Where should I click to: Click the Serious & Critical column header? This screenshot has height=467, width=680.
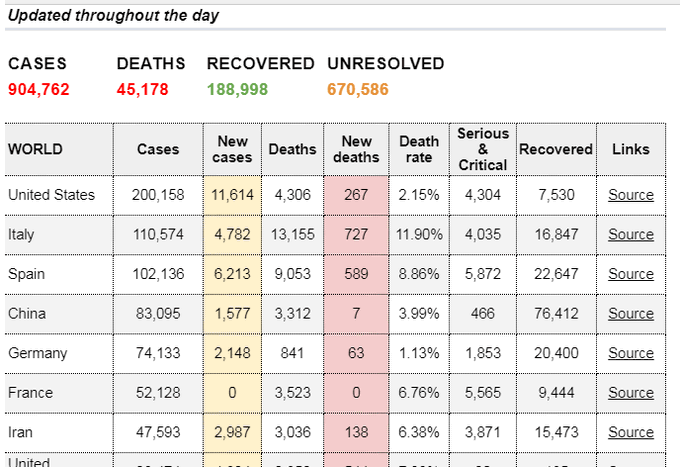tap(483, 149)
